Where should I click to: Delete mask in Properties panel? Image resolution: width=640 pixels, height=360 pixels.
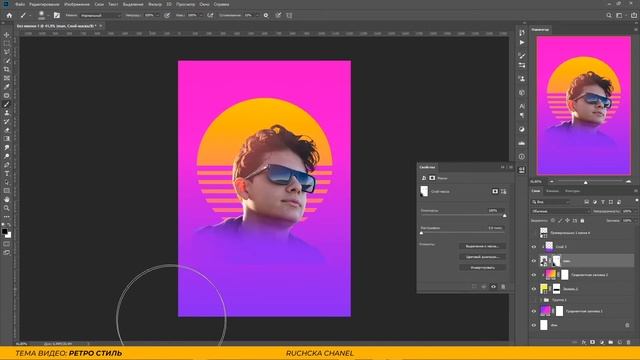503,287
